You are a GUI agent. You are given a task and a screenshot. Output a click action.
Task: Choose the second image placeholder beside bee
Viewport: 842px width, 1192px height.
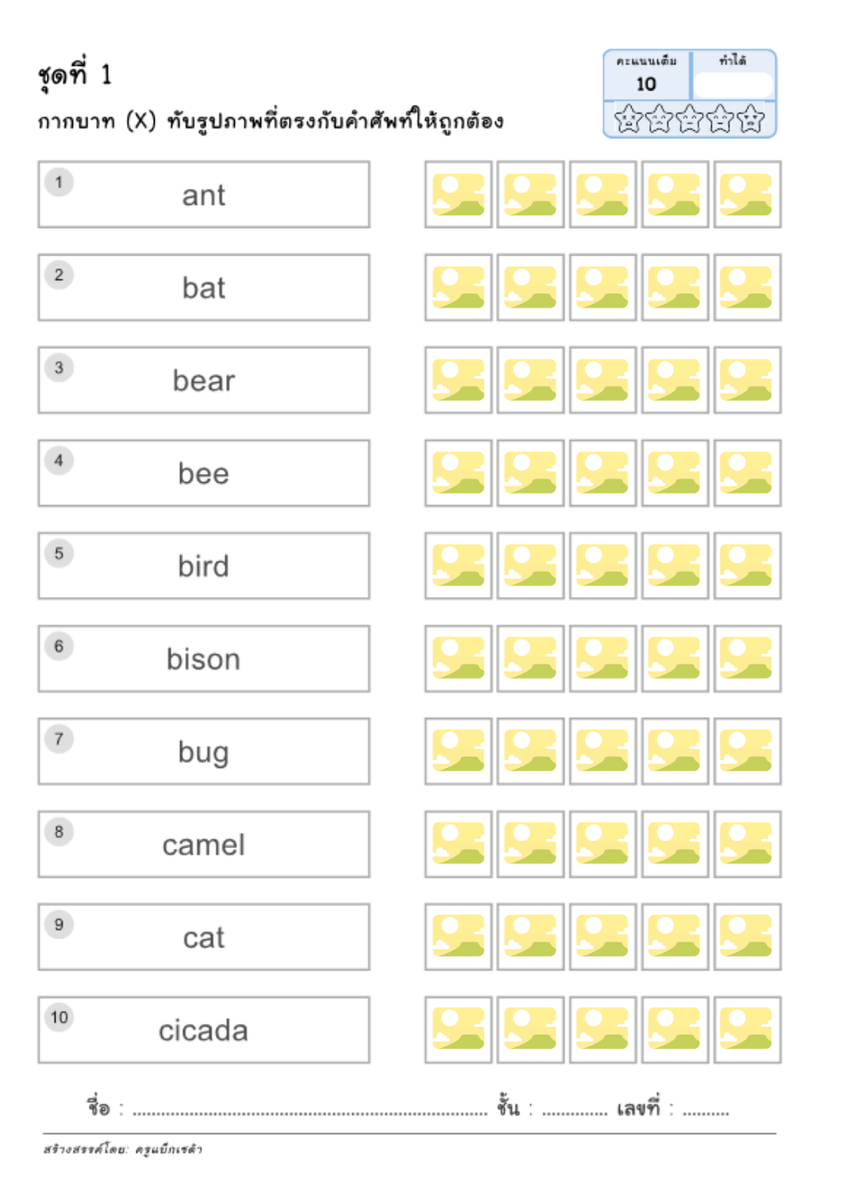tap(530, 473)
